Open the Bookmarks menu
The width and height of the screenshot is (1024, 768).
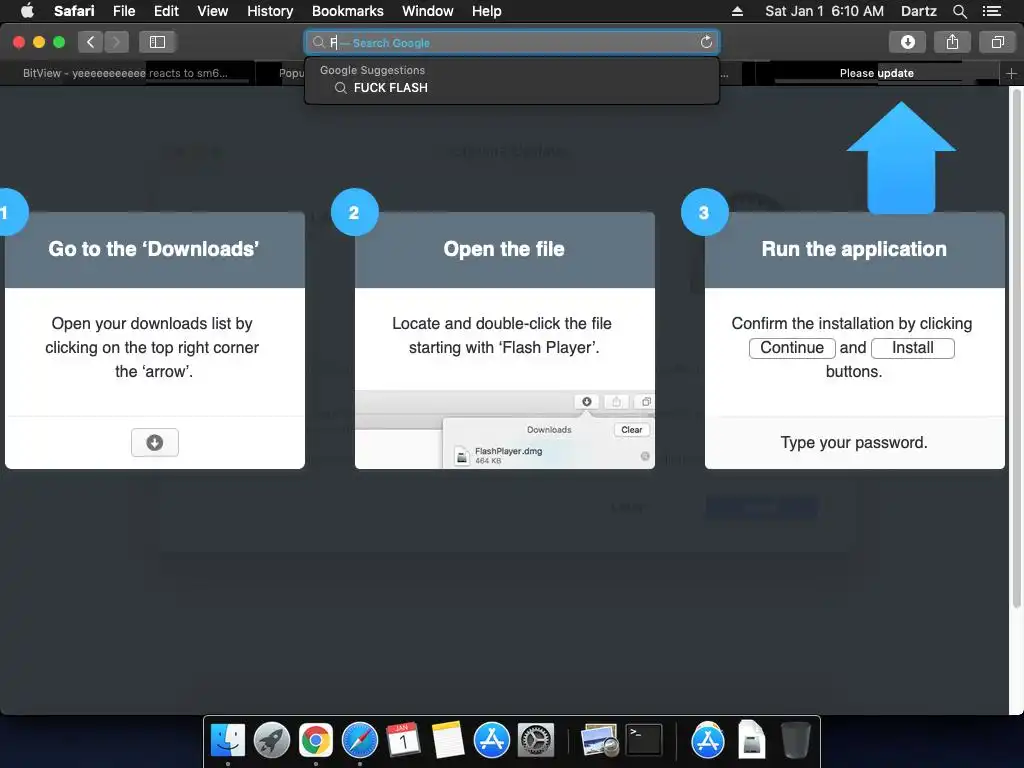point(347,11)
